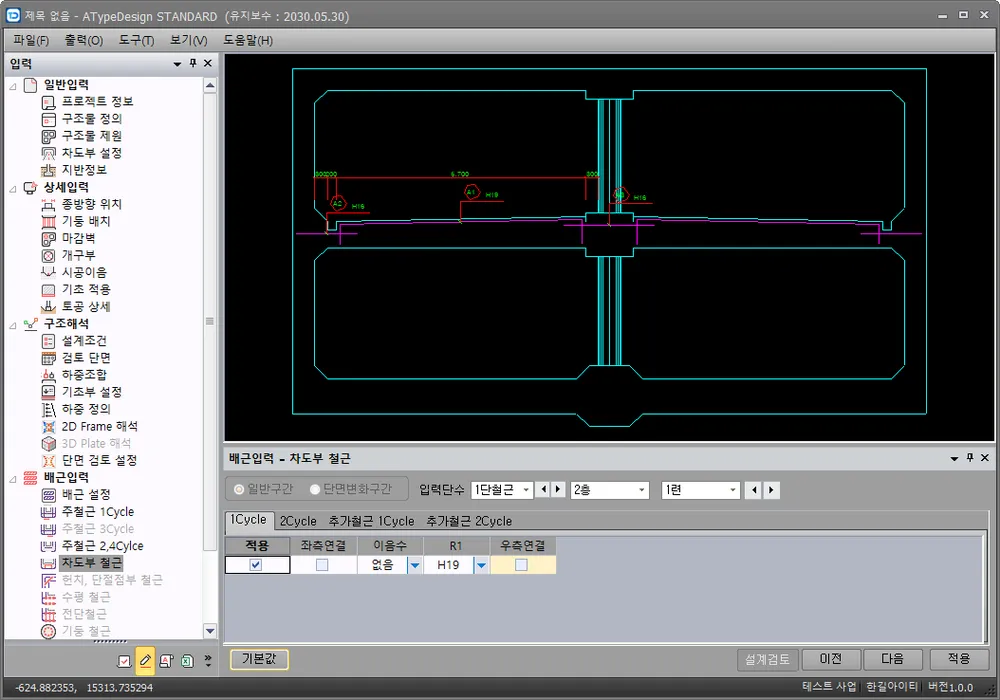Click the 다음 button

coord(892,659)
